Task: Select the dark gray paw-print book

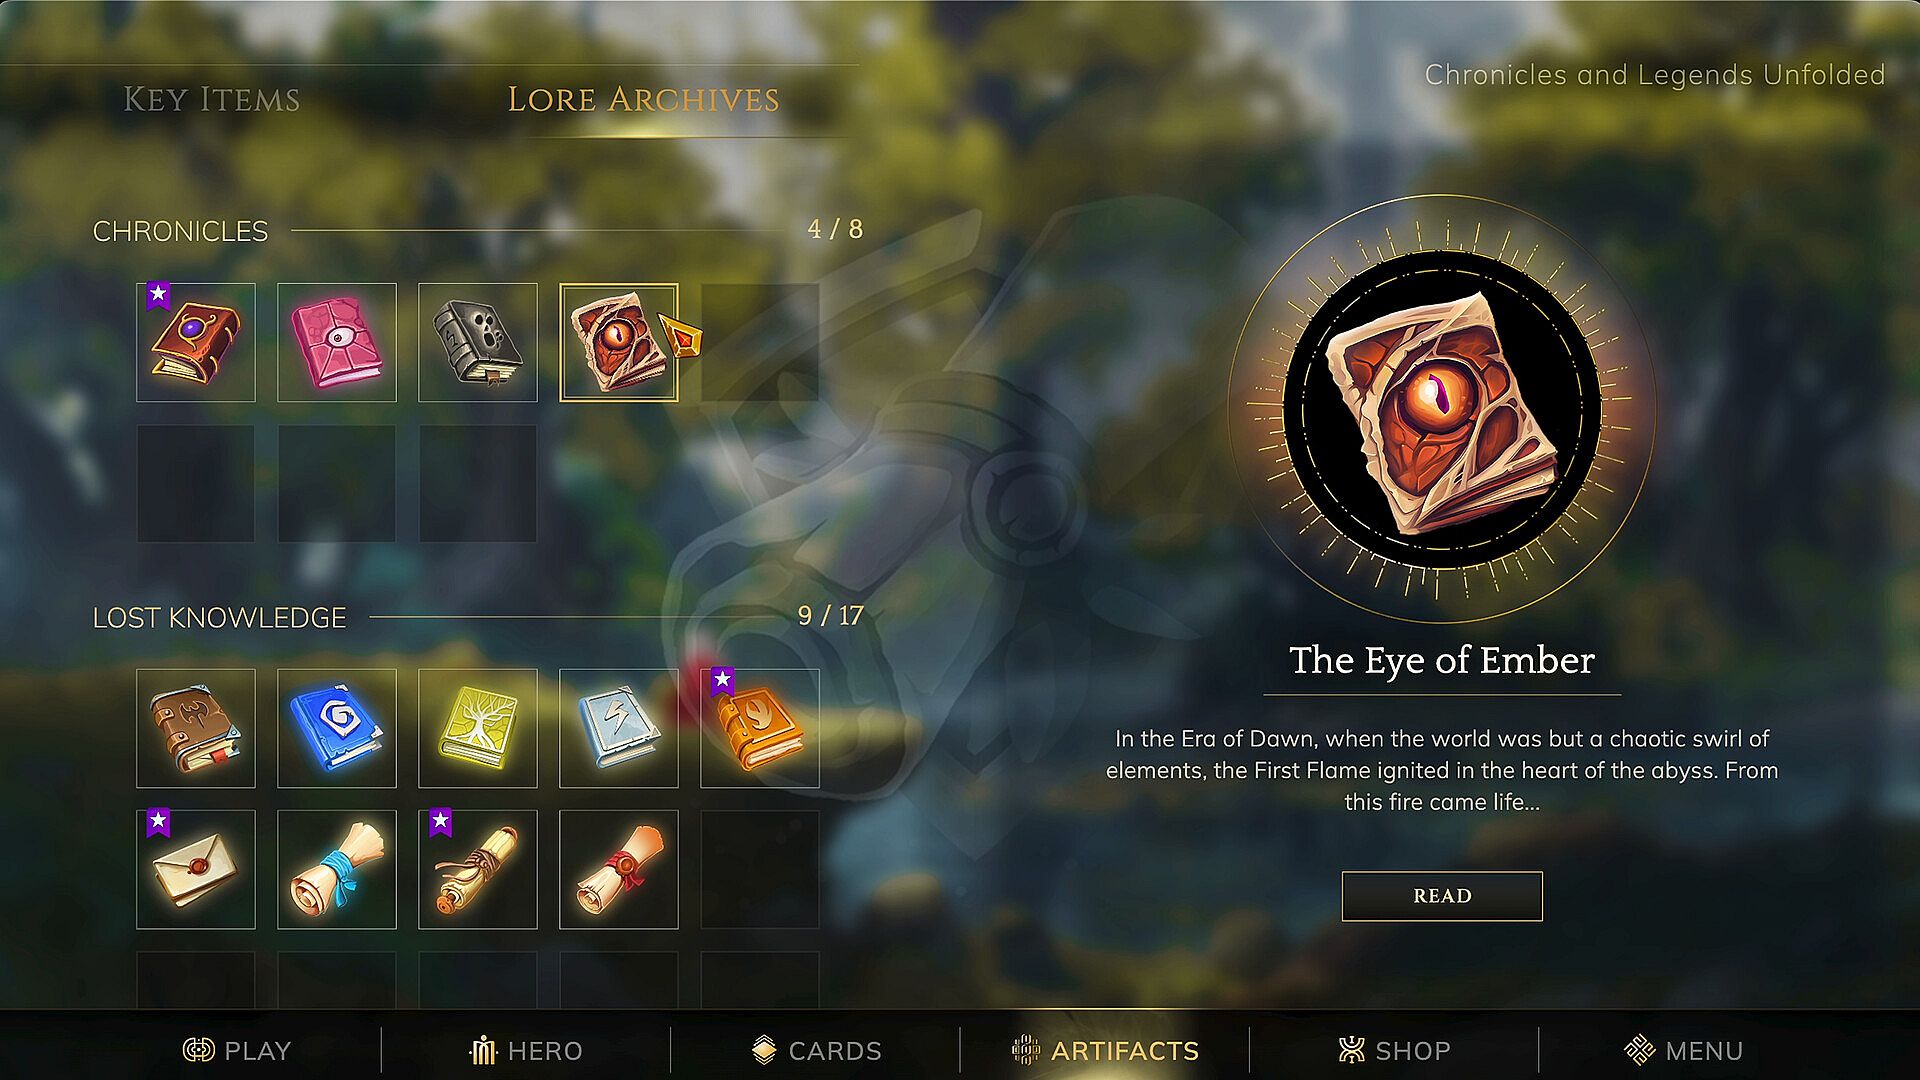Action: [x=478, y=342]
